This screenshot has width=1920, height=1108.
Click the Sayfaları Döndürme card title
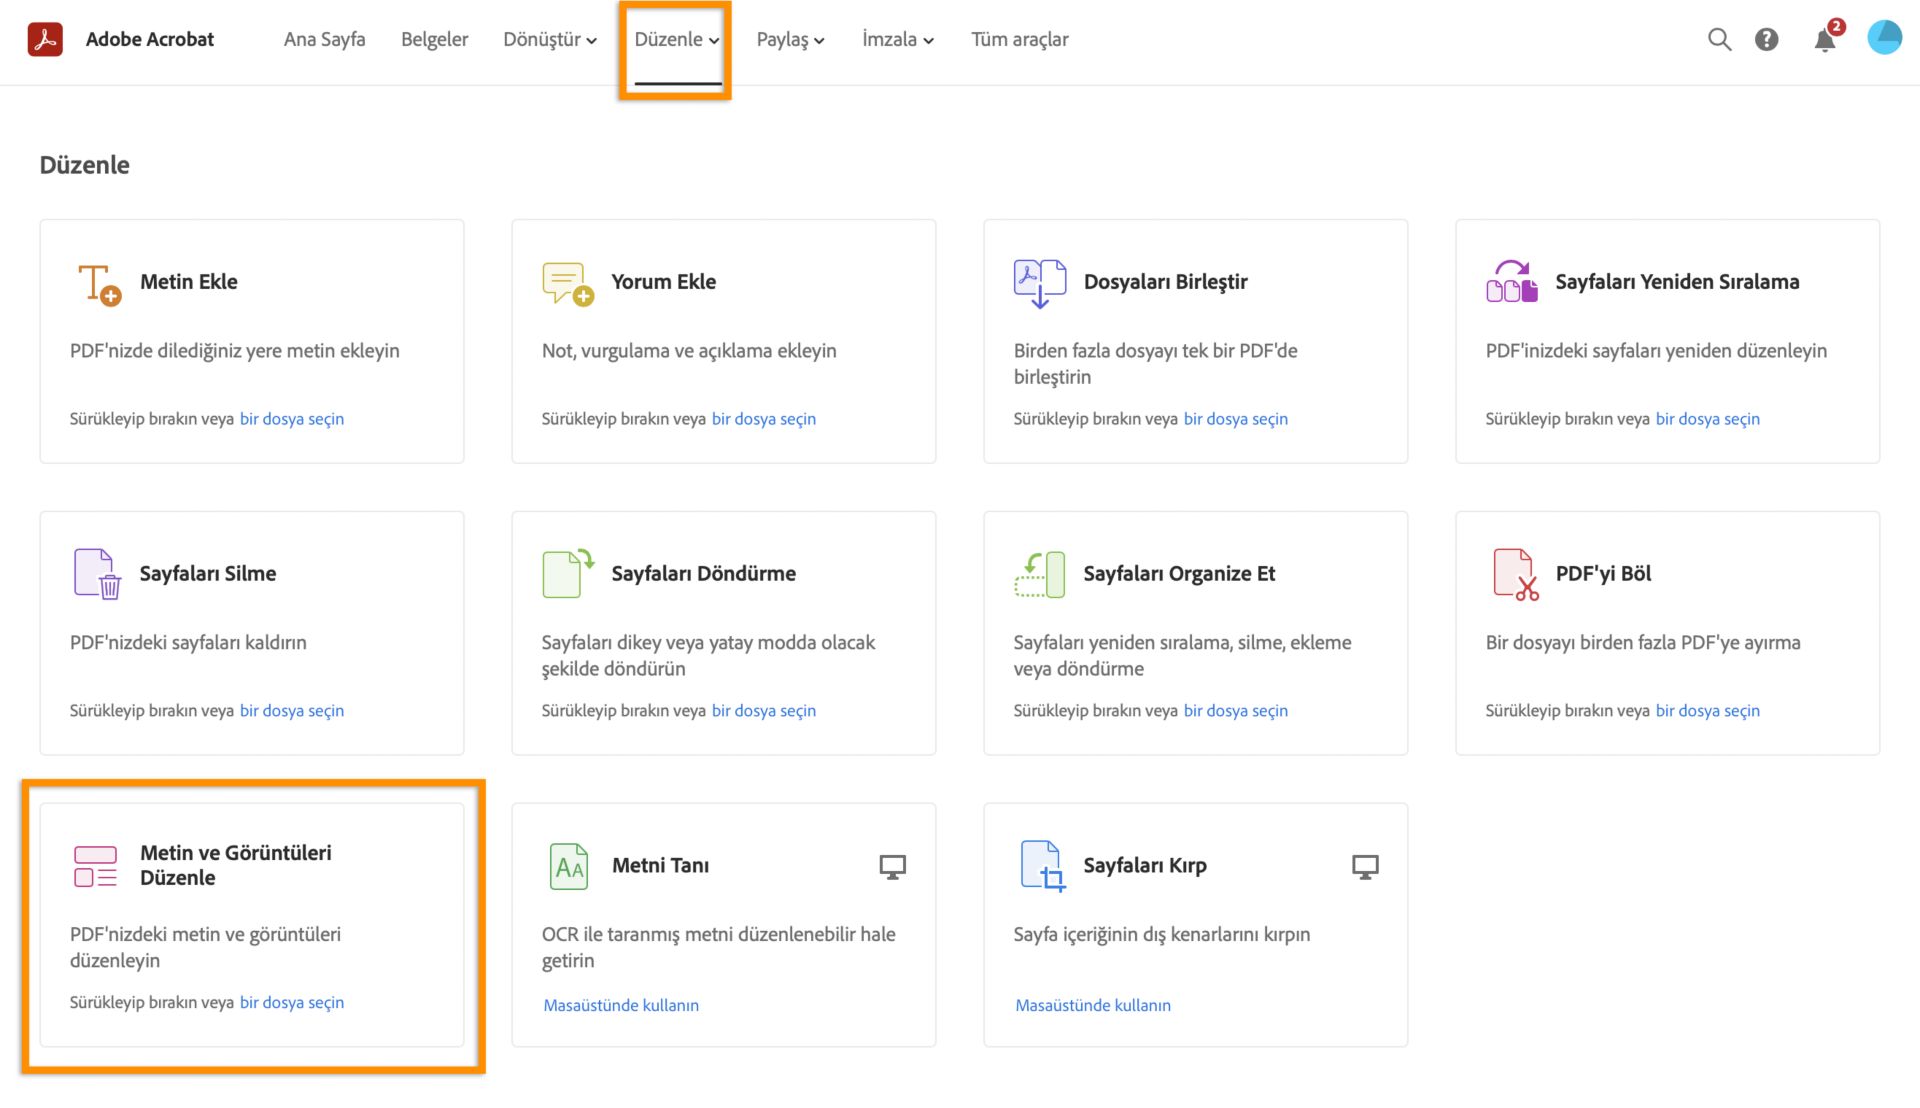pos(704,574)
